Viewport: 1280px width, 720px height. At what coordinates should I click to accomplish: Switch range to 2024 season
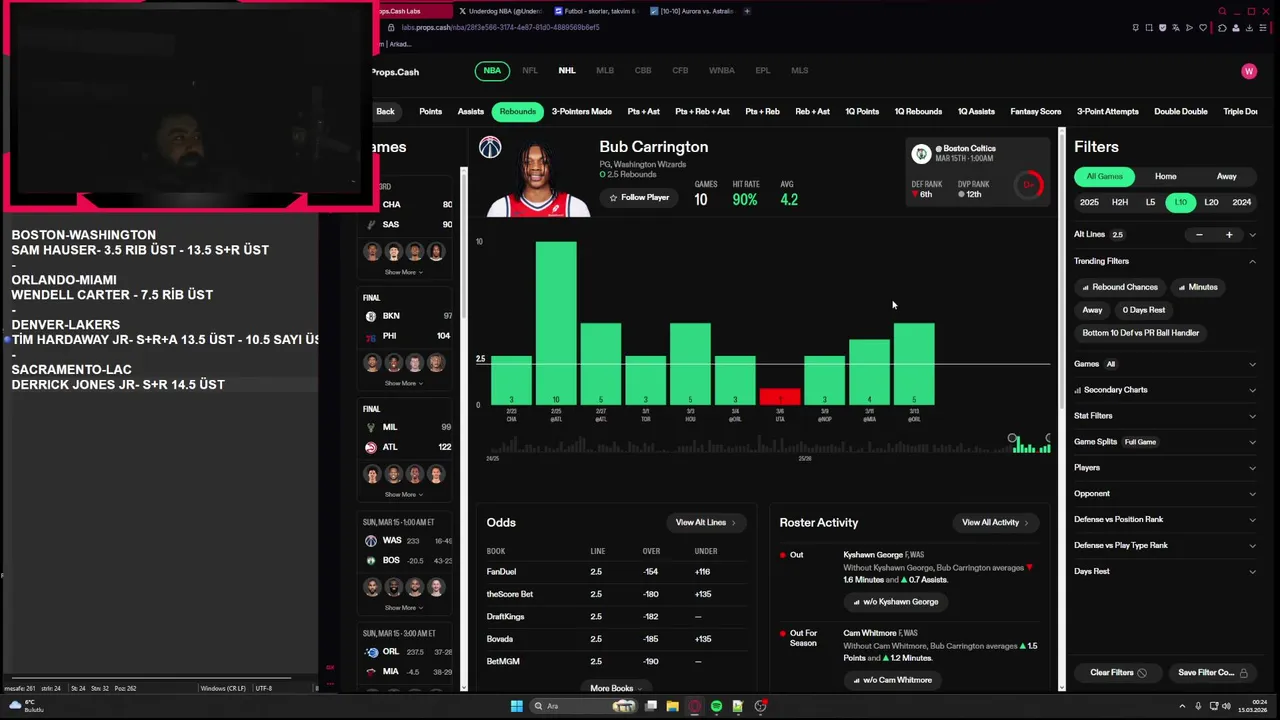point(1242,202)
